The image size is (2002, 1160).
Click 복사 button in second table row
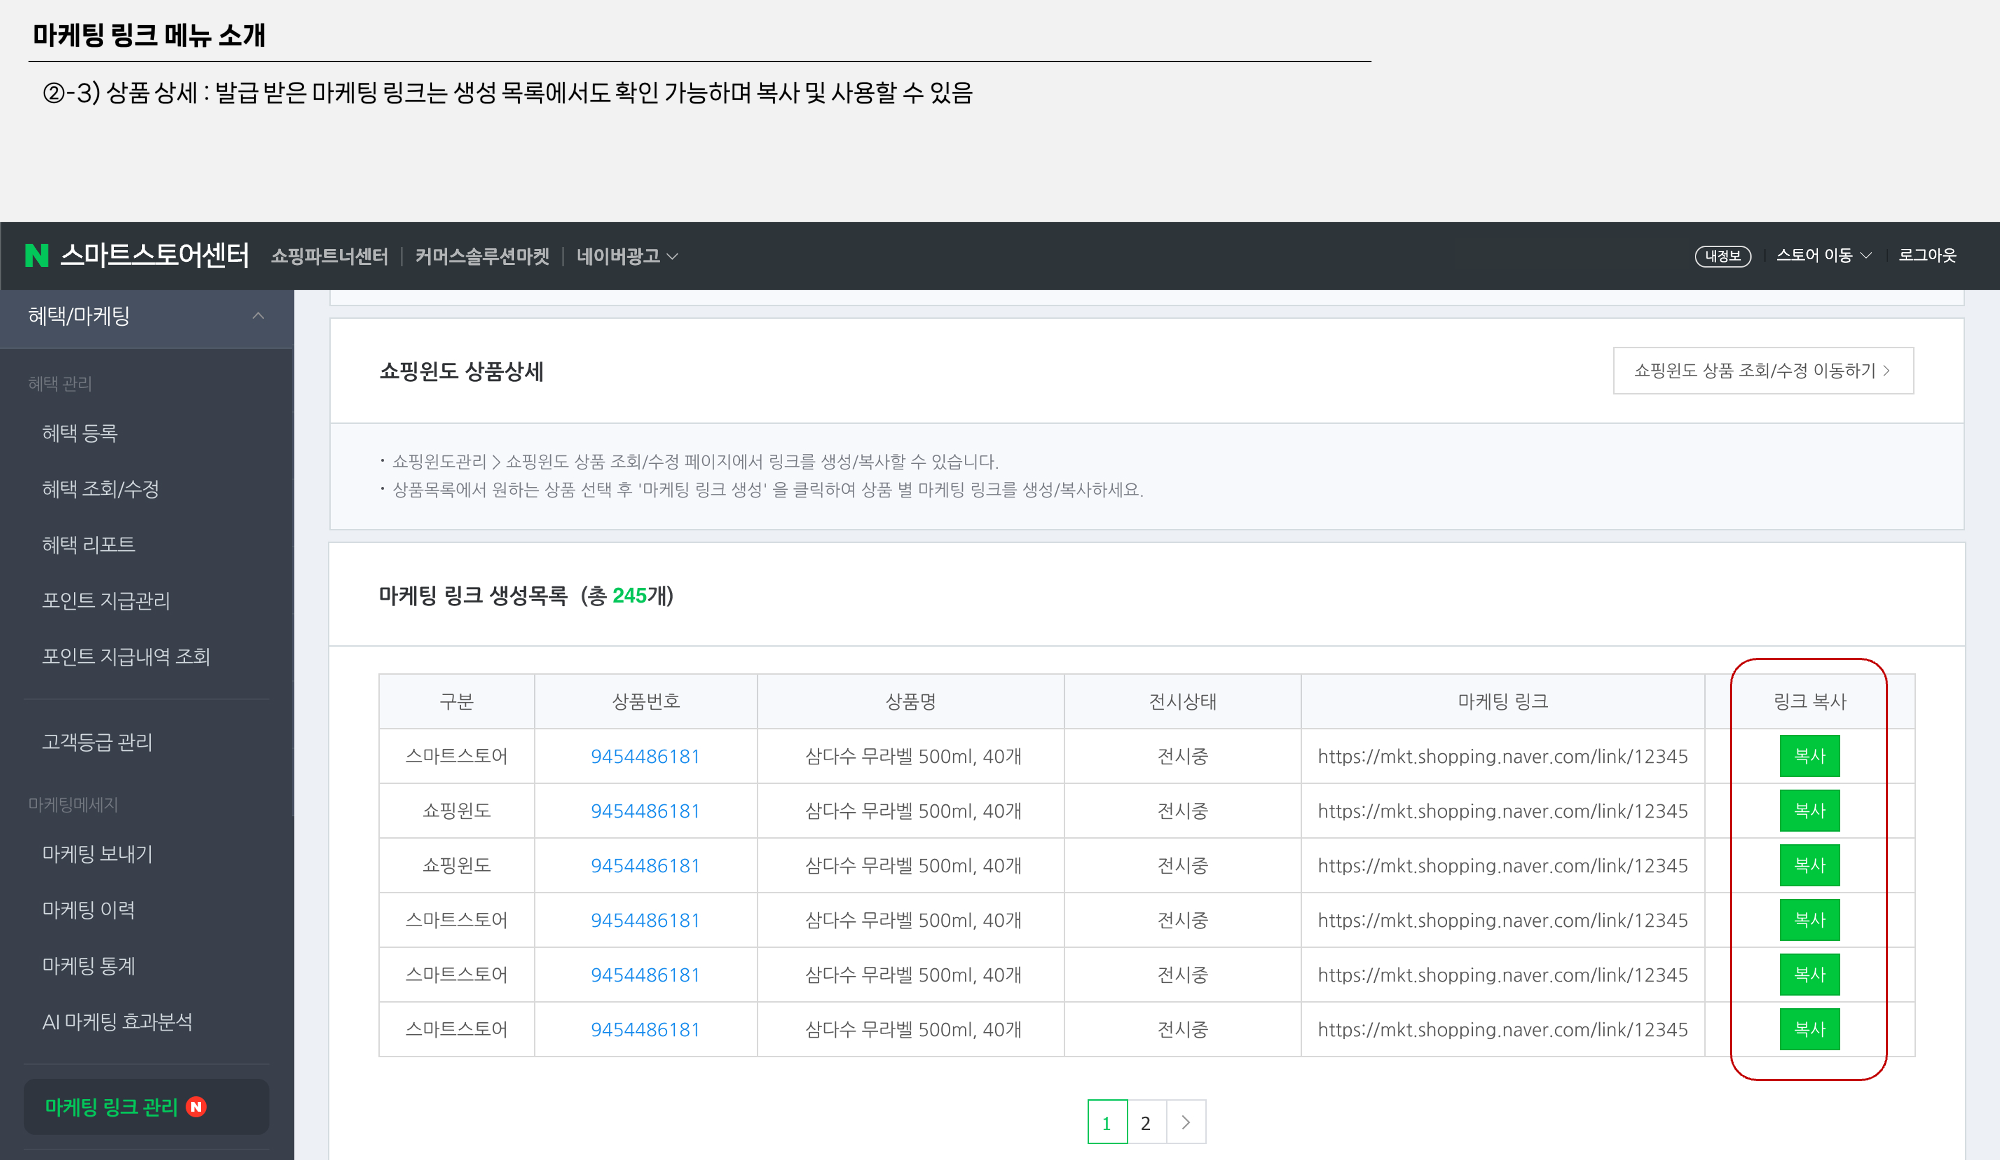tap(1810, 811)
